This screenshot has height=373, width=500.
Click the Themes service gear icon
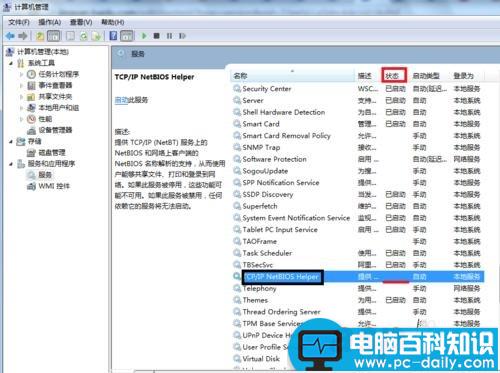[237, 300]
